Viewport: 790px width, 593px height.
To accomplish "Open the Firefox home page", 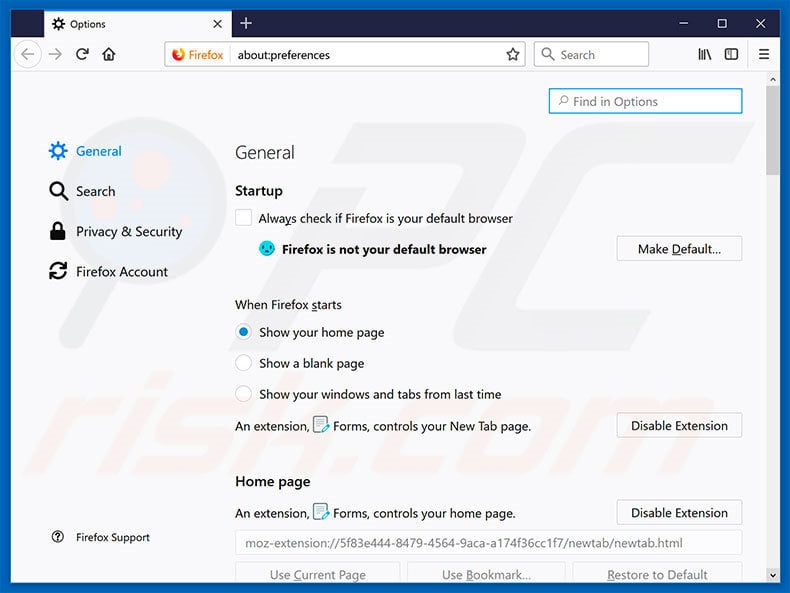I will [x=109, y=54].
